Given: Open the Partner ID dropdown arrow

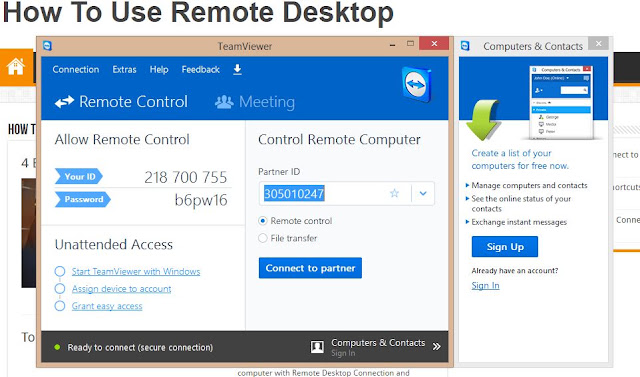Looking at the screenshot, I should 423,193.
